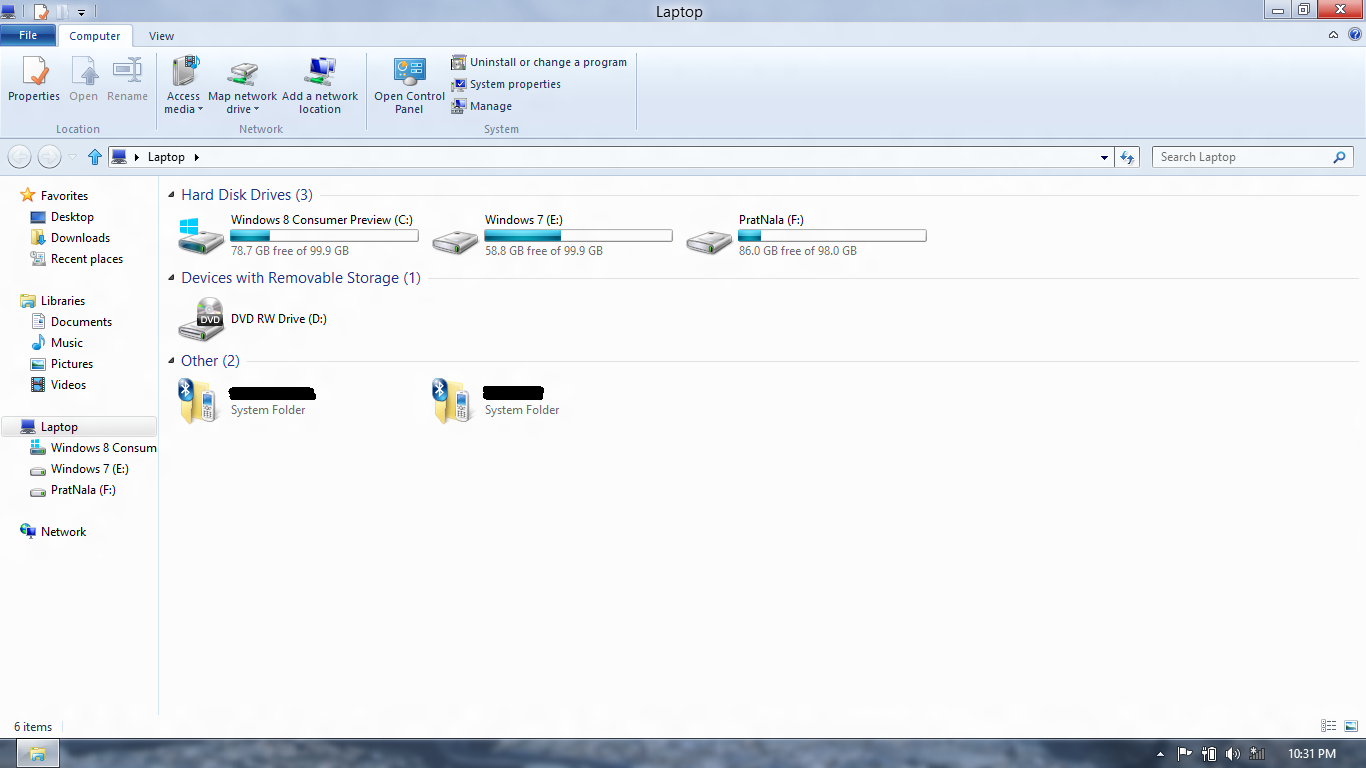Image resolution: width=1366 pixels, height=768 pixels.
Task: Open Desktop under Favorites
Action: (72, 217)
